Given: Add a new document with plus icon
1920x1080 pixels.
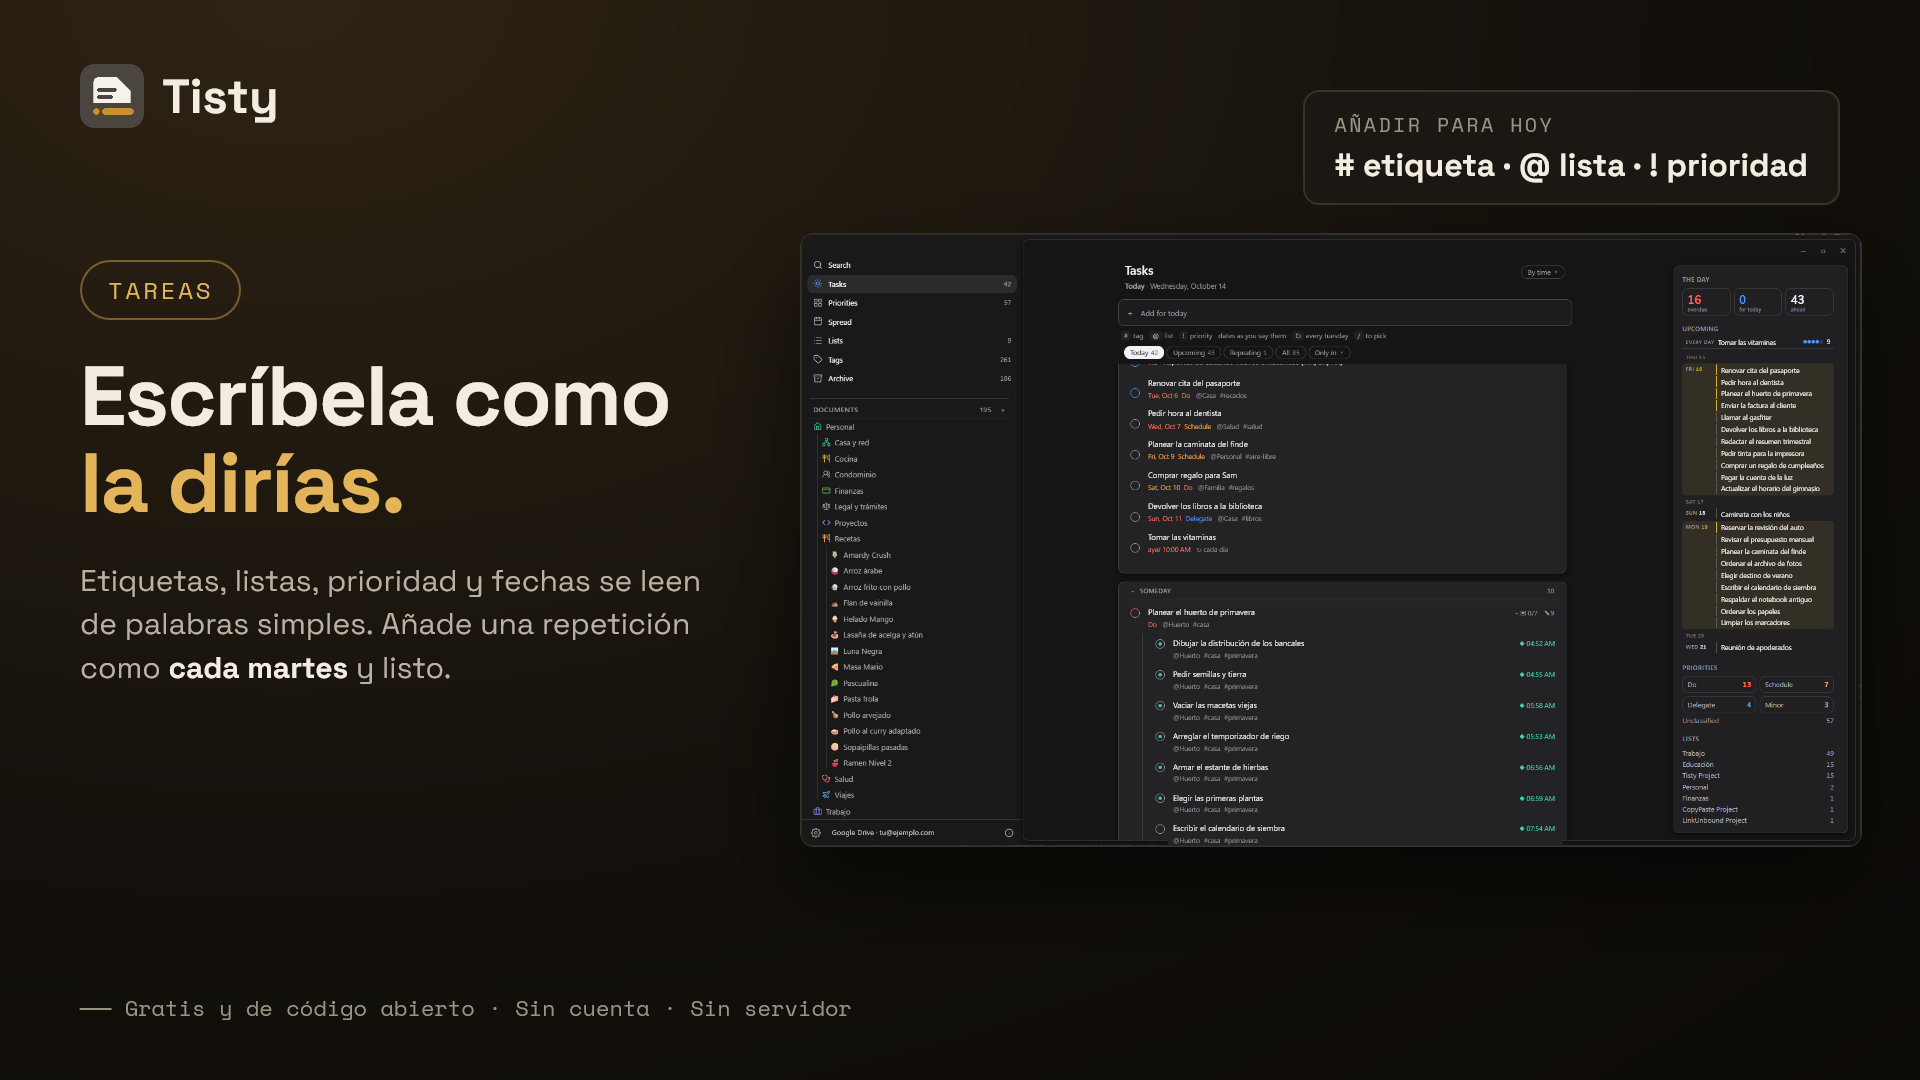Looking at the screenshot, I should click(1003, 410).
